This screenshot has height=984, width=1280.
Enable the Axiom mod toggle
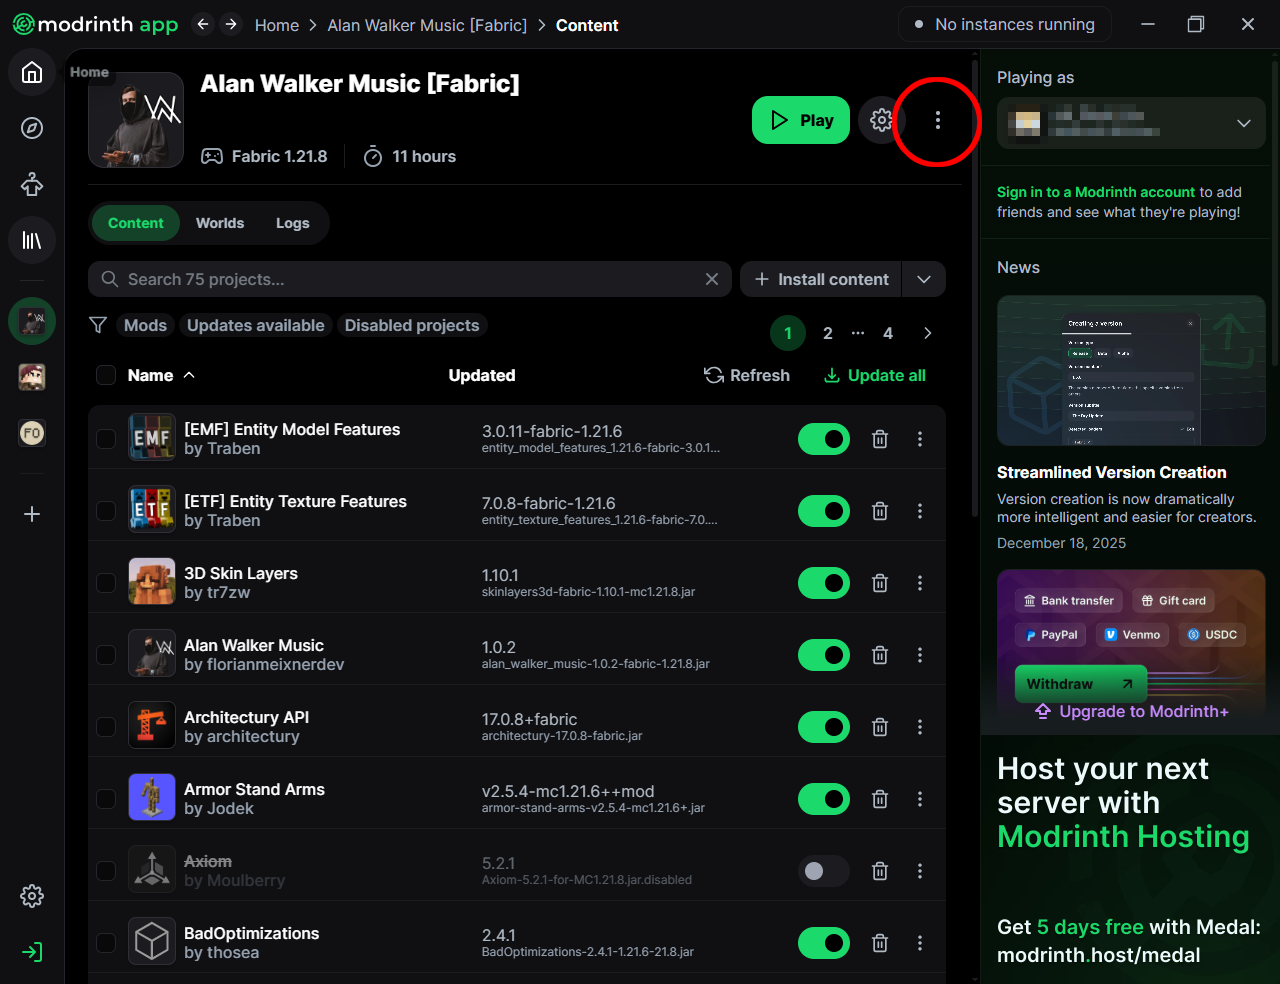pos(824,871)
